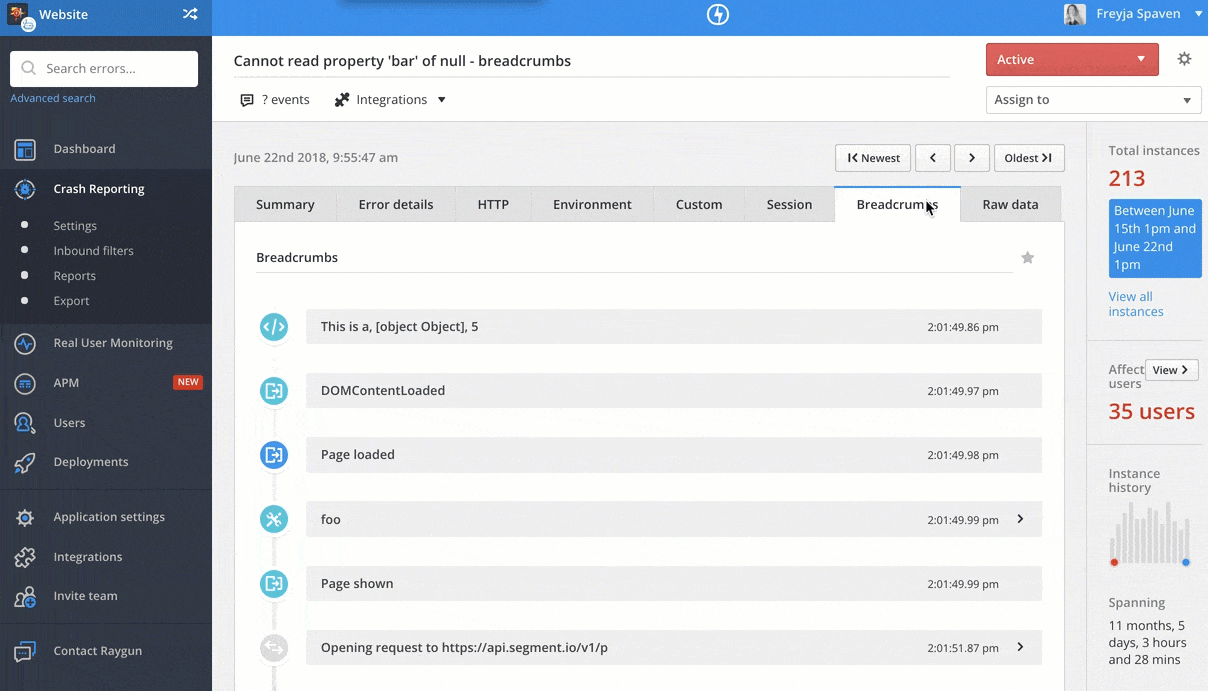Open the Assign to dropdown

[1093, 100]
